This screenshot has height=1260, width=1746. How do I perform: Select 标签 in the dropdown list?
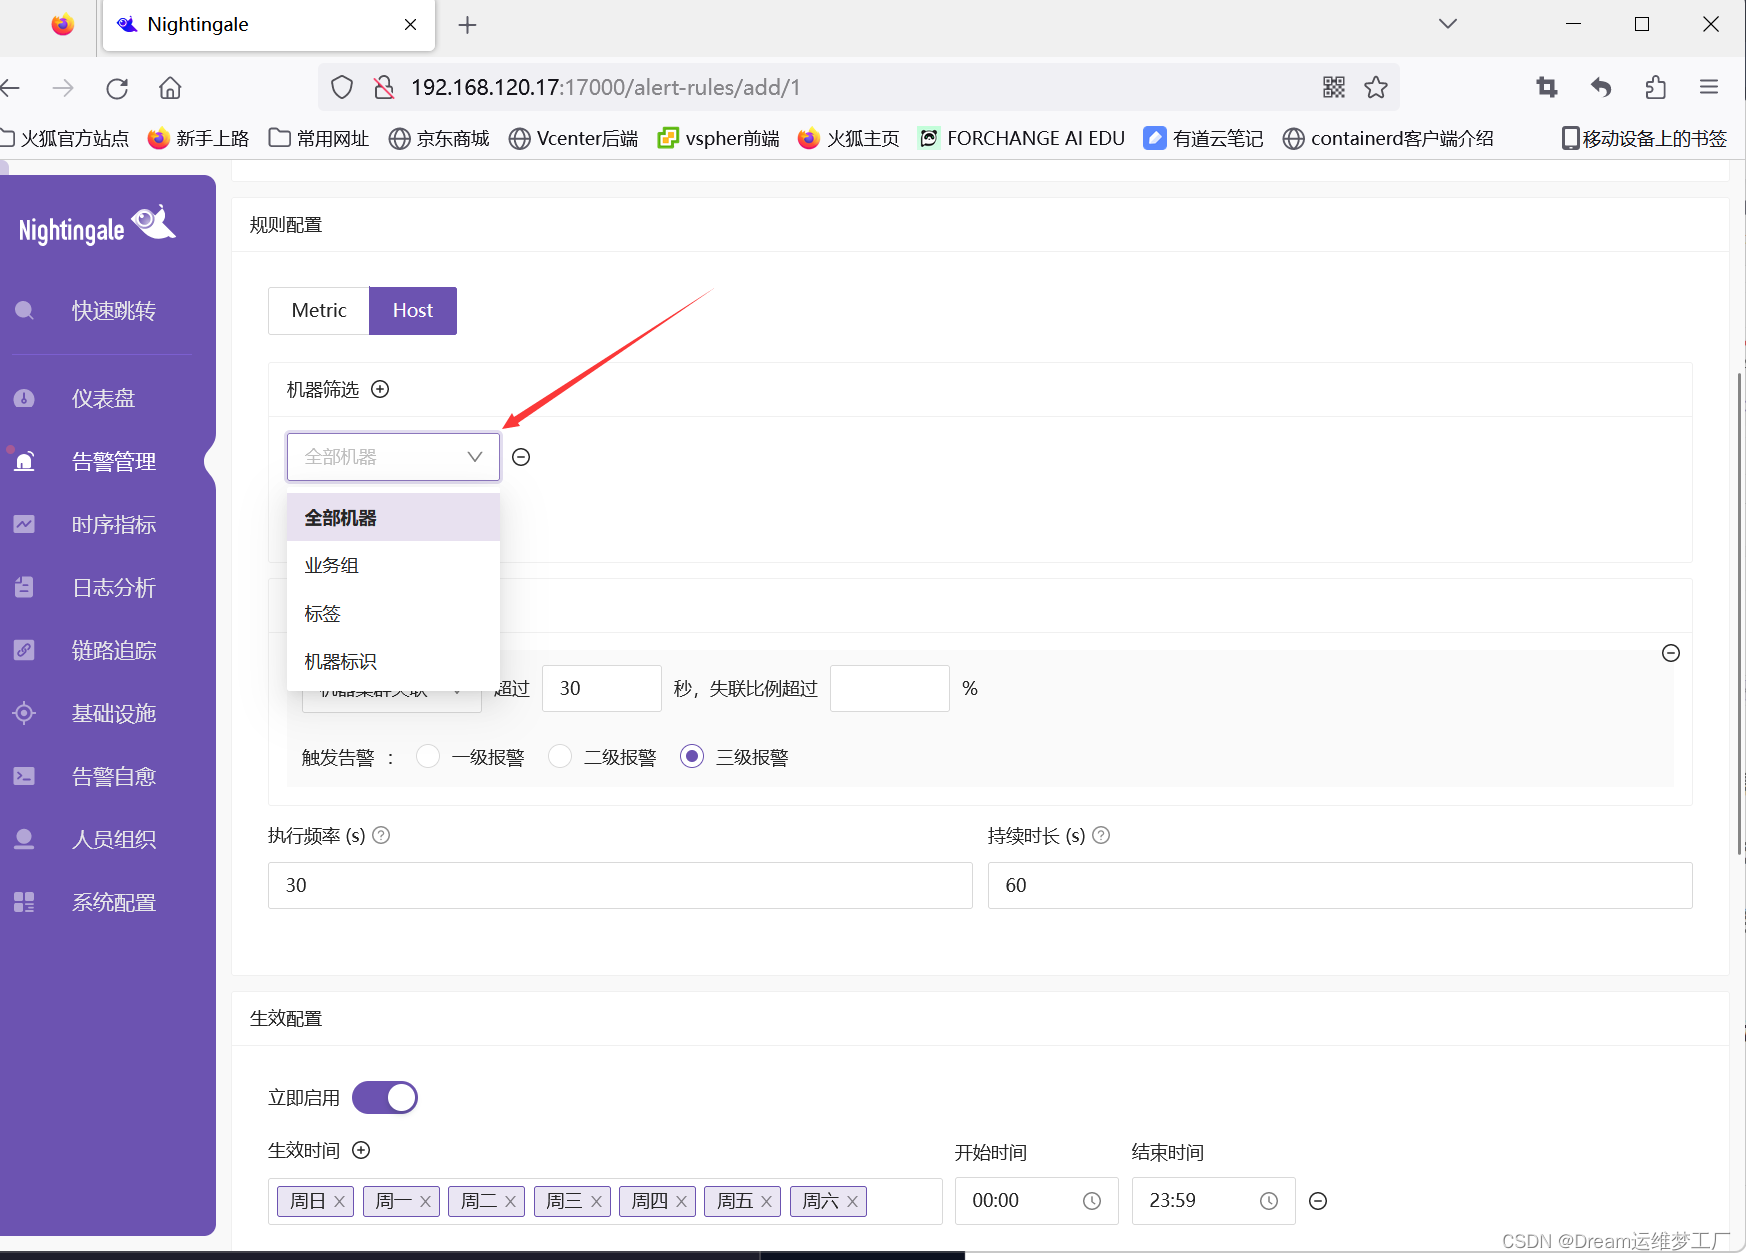393,614
